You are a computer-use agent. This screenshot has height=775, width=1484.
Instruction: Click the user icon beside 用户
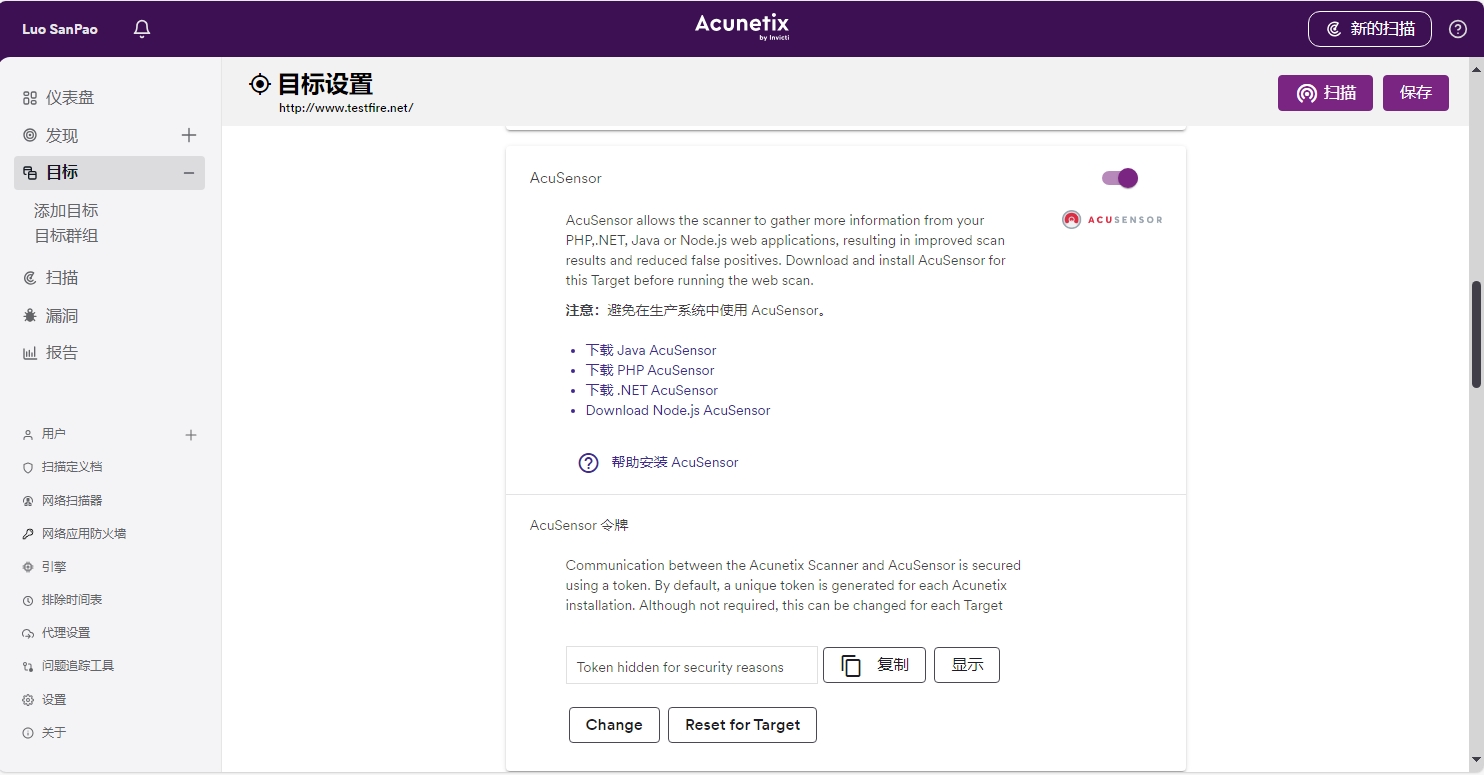(28, 435)
